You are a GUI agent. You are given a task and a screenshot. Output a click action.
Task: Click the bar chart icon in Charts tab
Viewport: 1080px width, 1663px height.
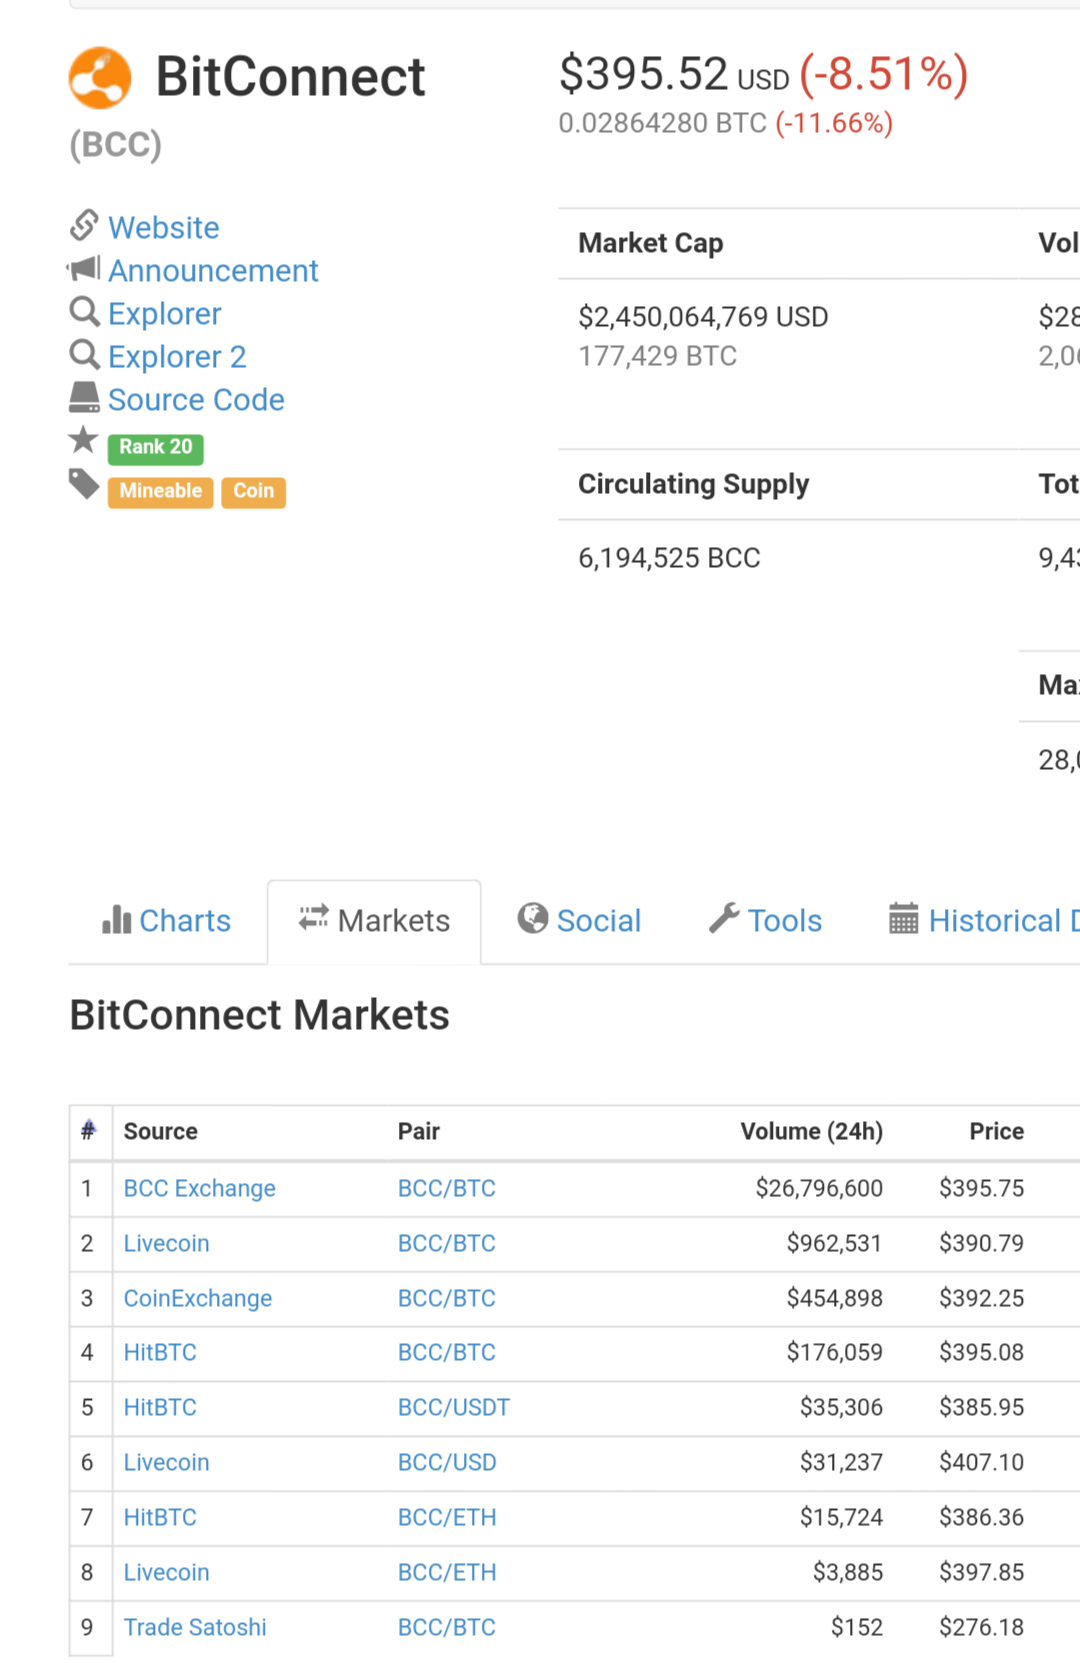tap(117, 919)
